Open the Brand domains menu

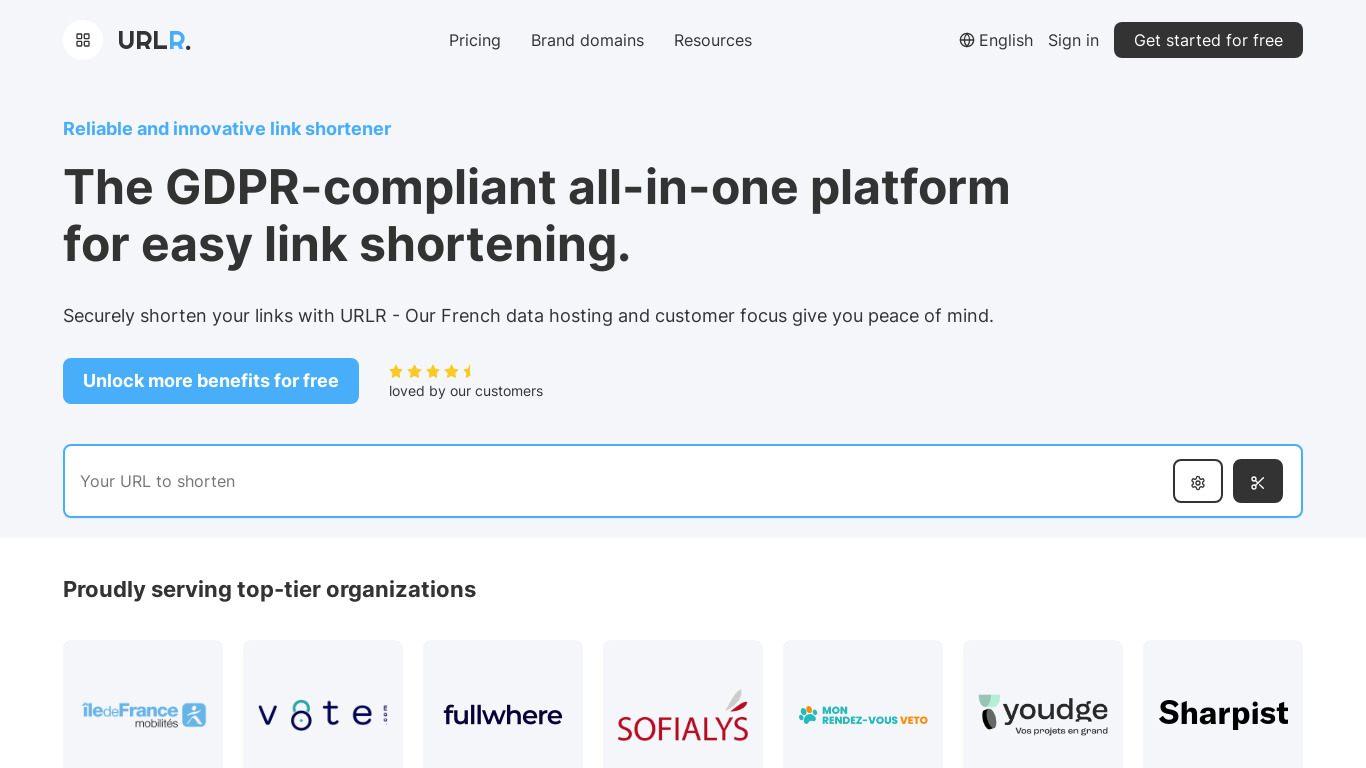587,40
